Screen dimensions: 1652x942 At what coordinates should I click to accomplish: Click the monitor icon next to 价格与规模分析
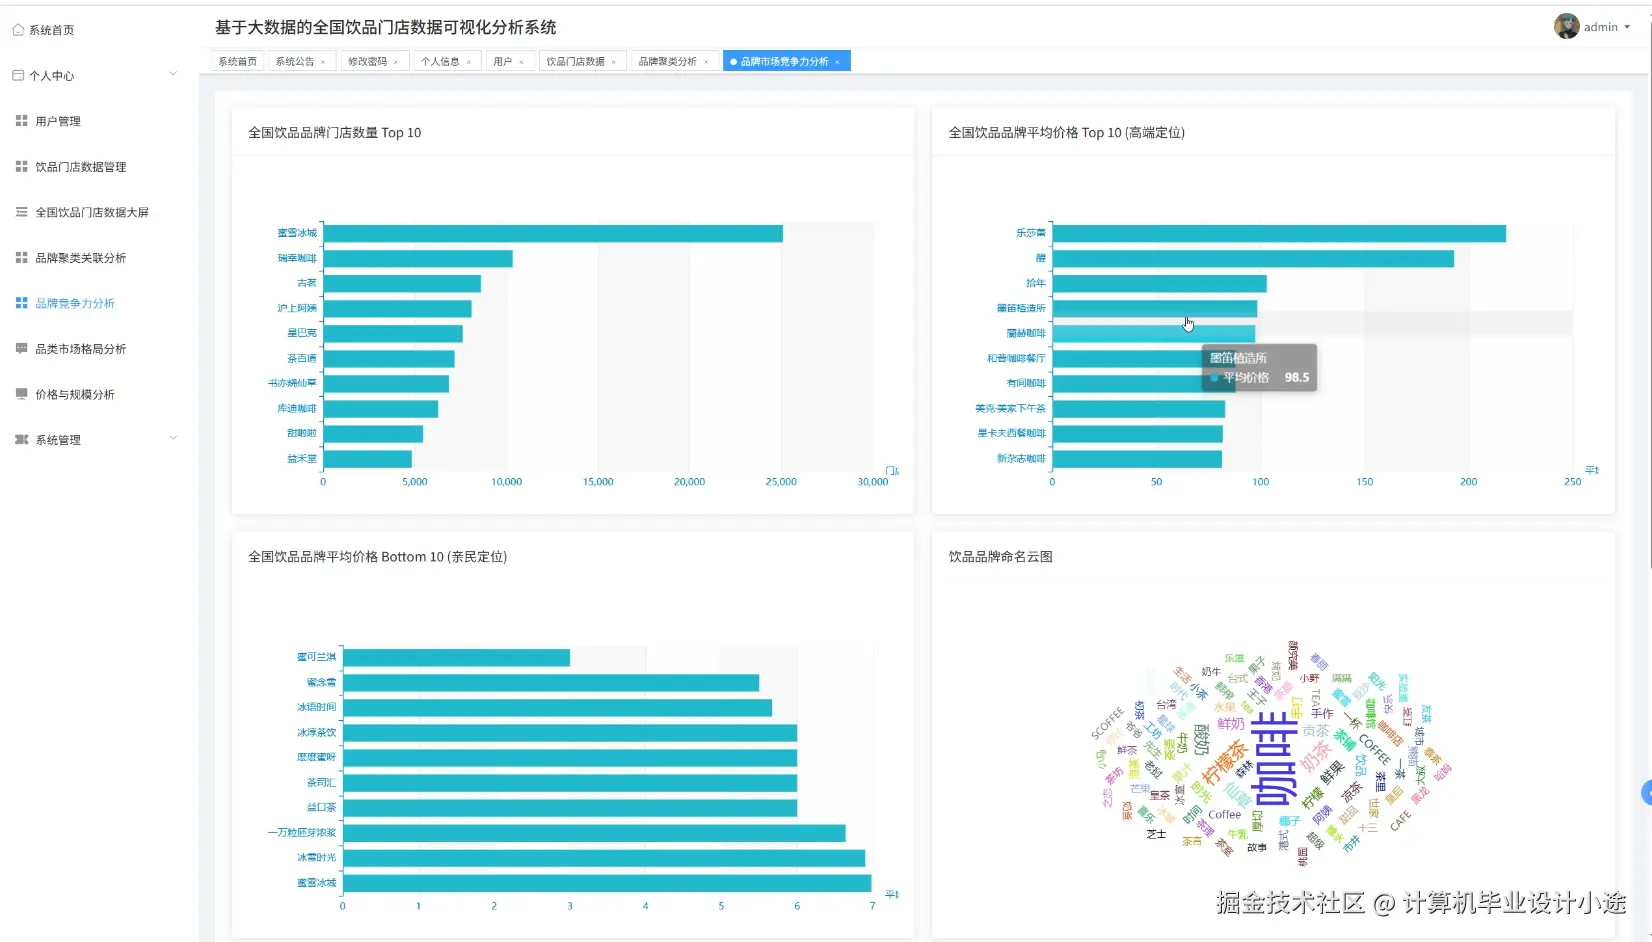(21, 394)
